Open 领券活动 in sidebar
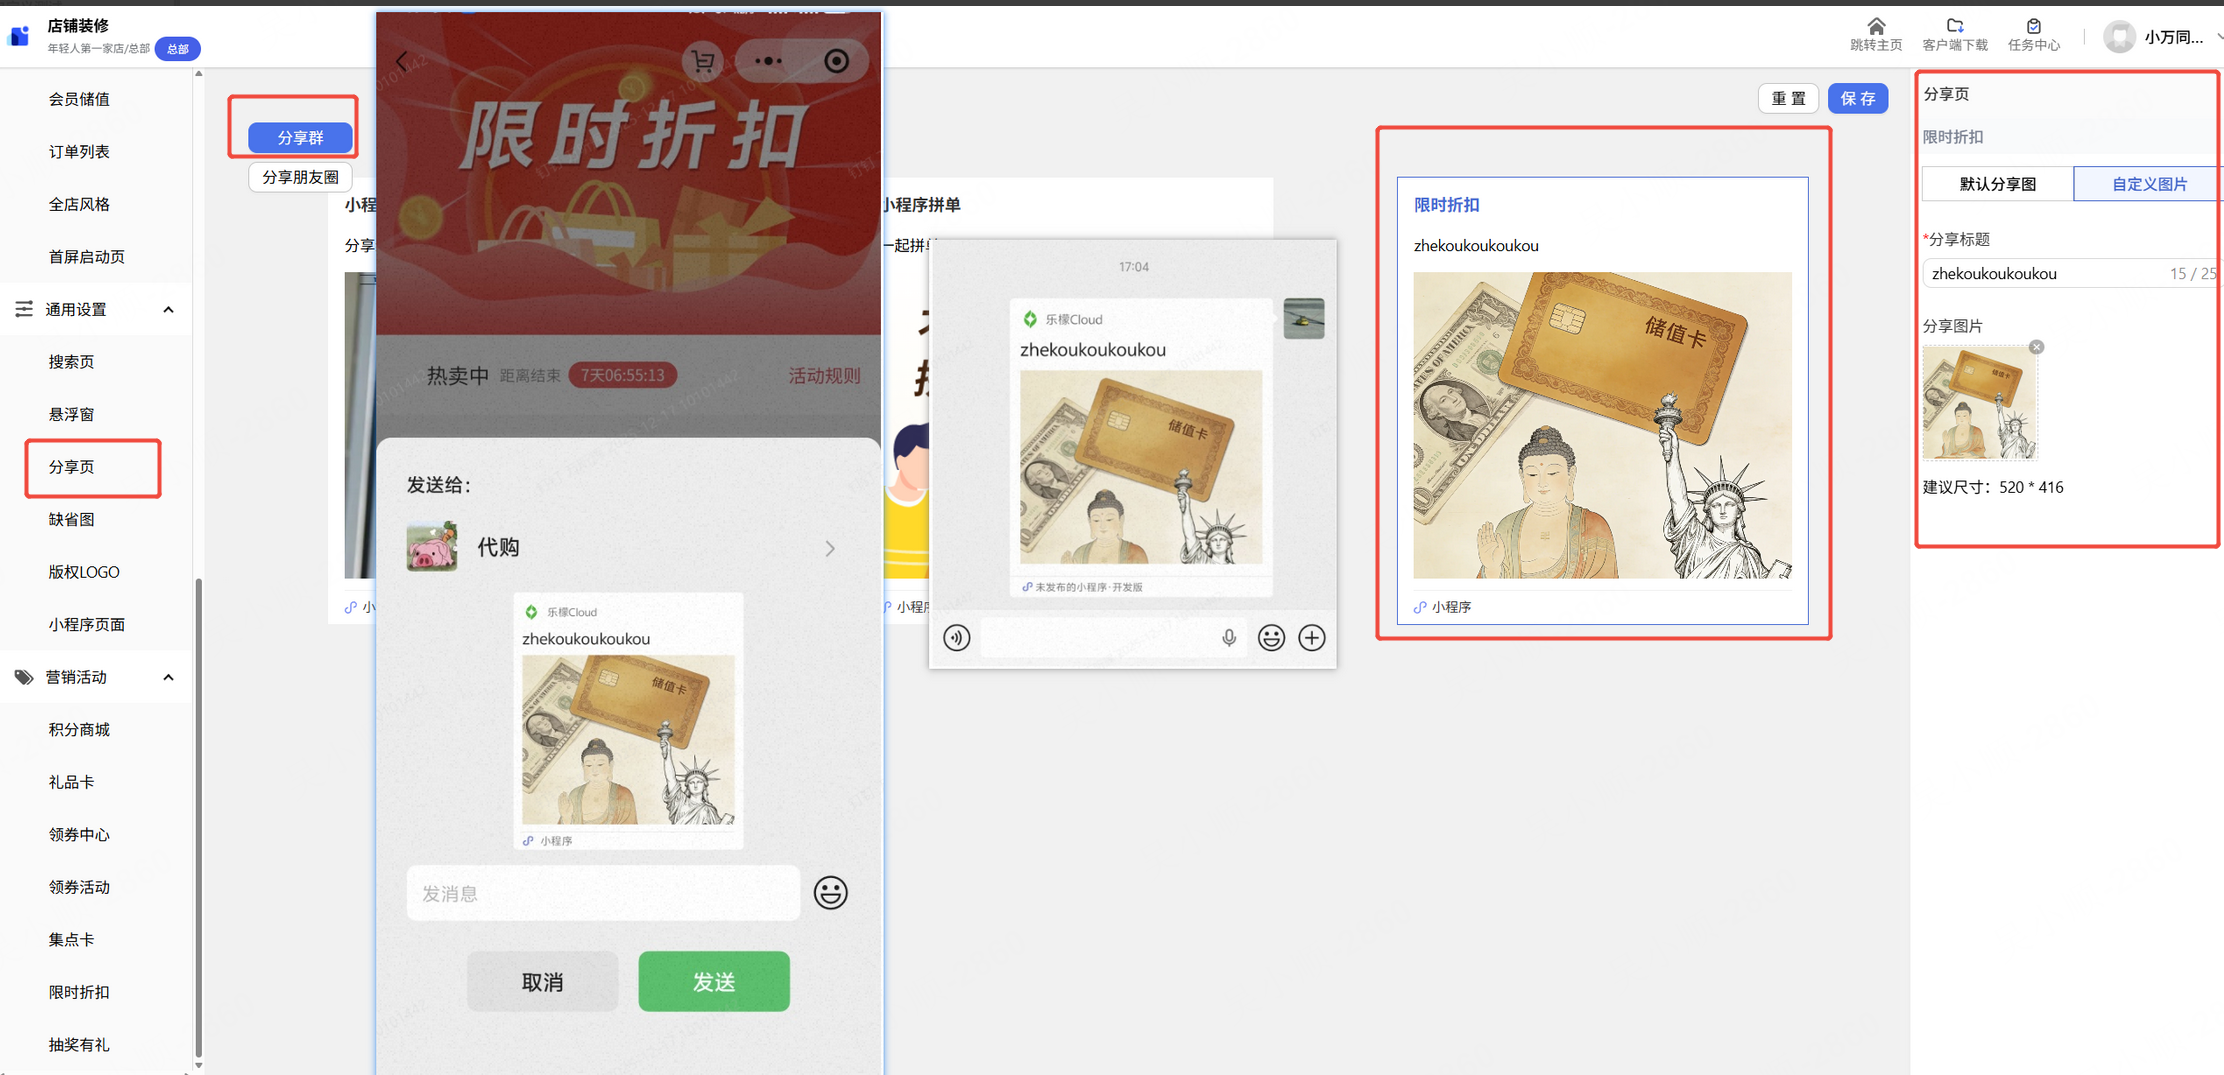2224x1075 pixels. pyautogui.click(x=79, y=887)
